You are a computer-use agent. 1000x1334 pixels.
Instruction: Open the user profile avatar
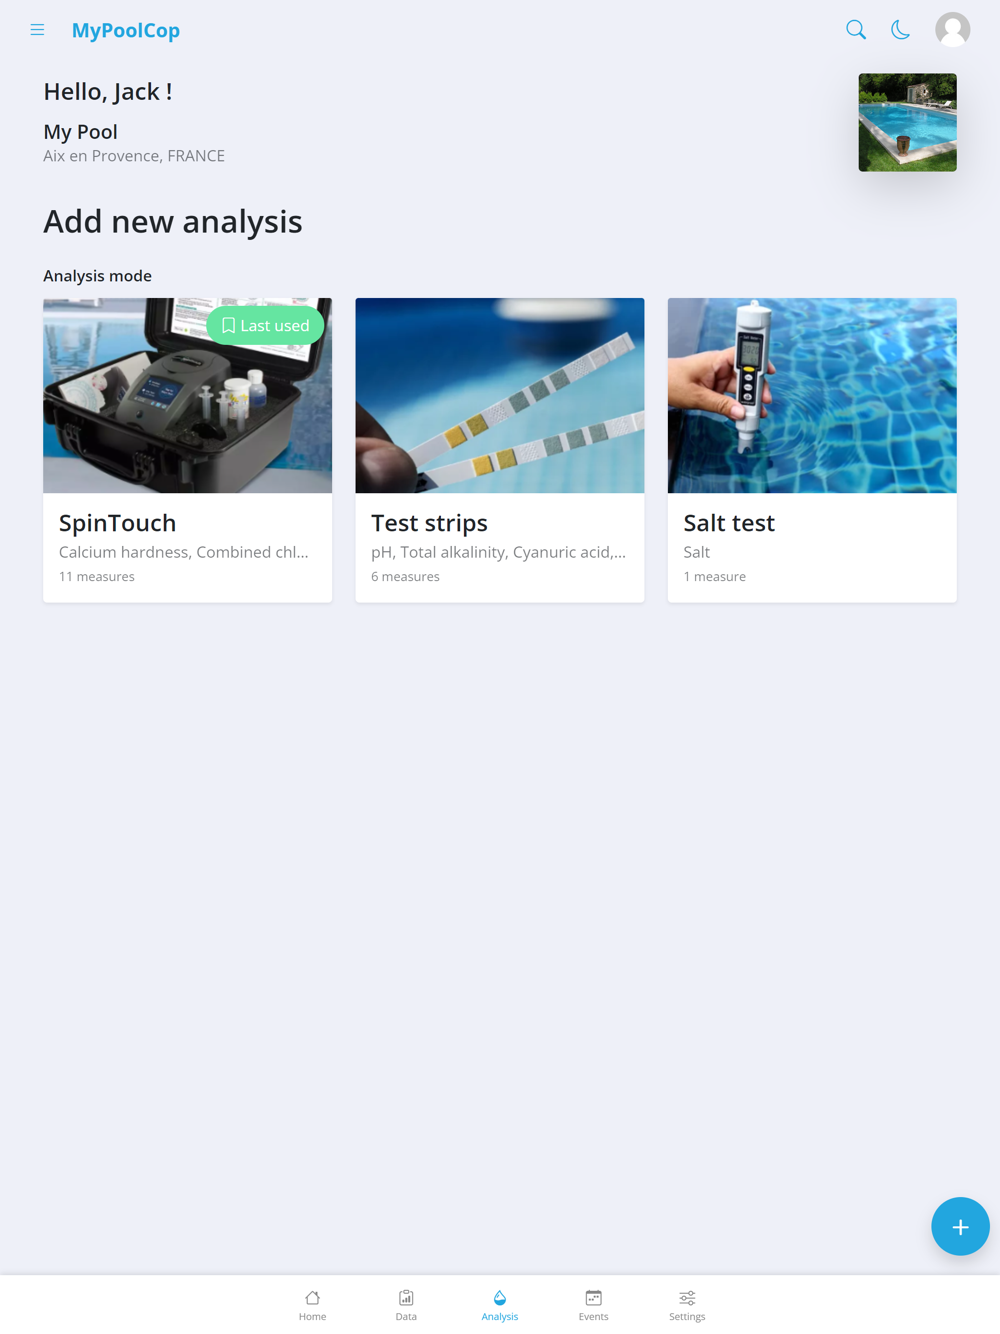(953, 30)
